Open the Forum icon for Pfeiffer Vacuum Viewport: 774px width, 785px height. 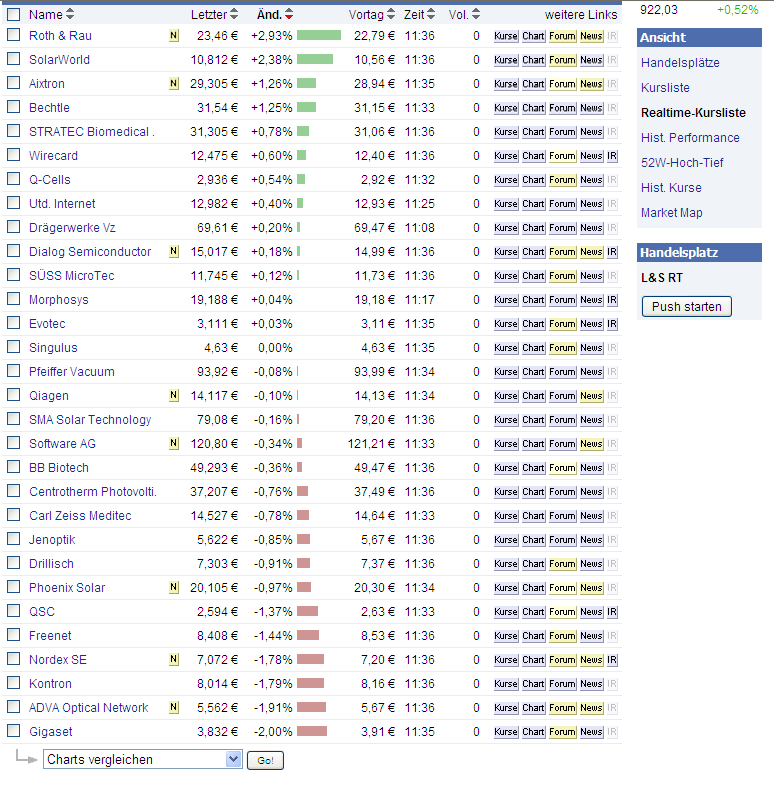[x=562, y=372]
